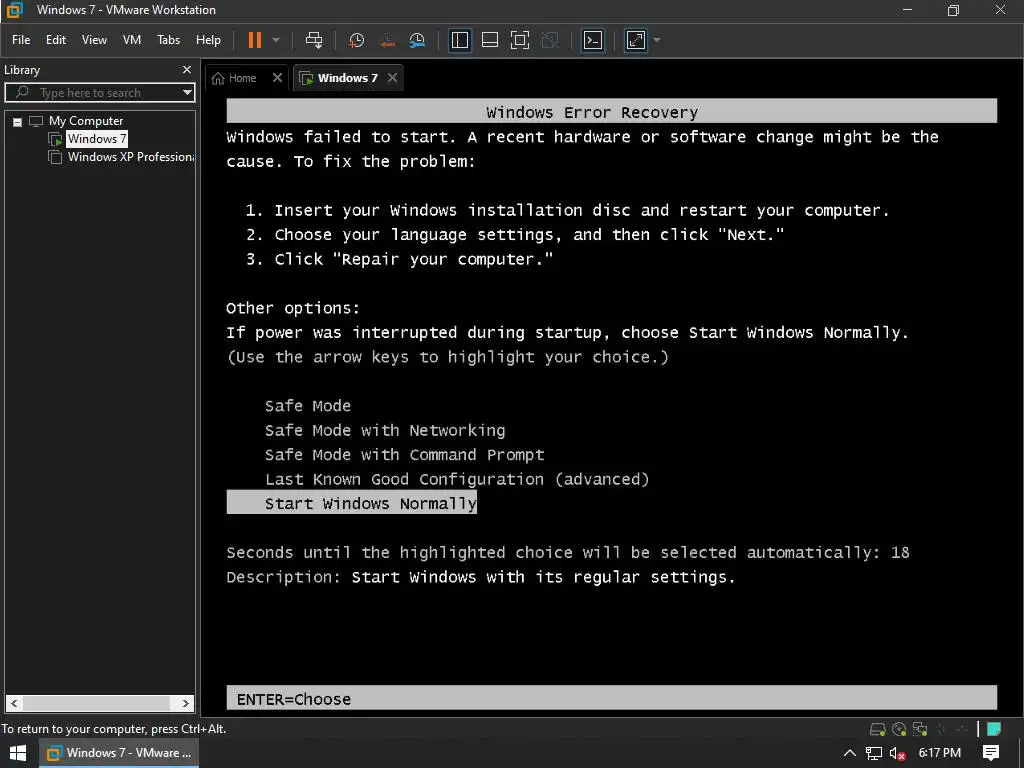Viewport: 1024px width, 768px height.
Task: Open the View menu
Action: click(x=94, y=40)
